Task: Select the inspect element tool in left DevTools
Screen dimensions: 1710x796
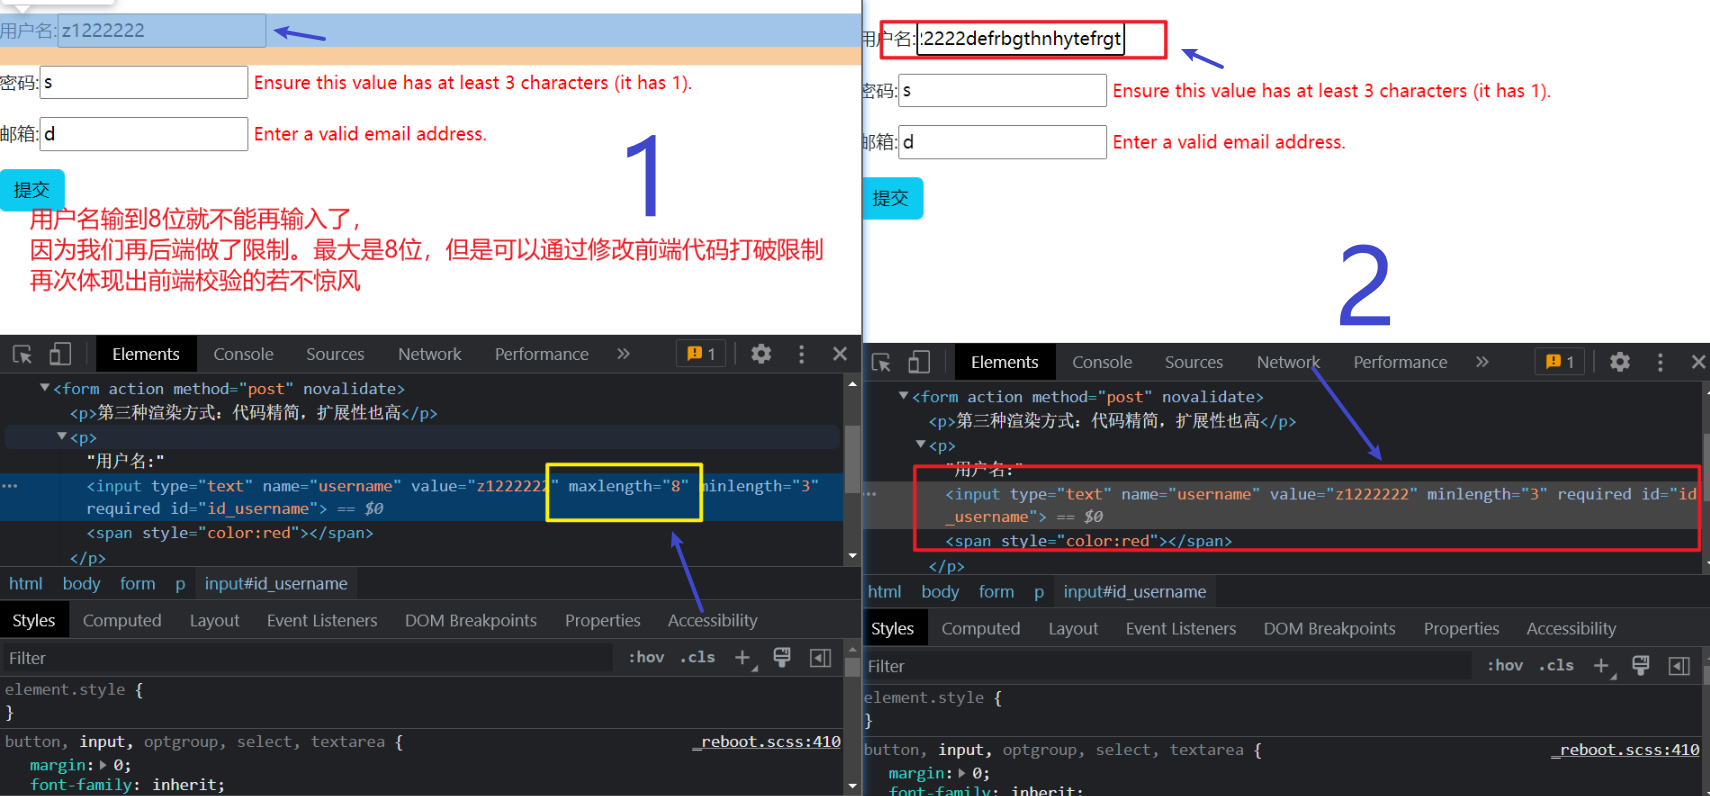Action: (x=22, y=354)
